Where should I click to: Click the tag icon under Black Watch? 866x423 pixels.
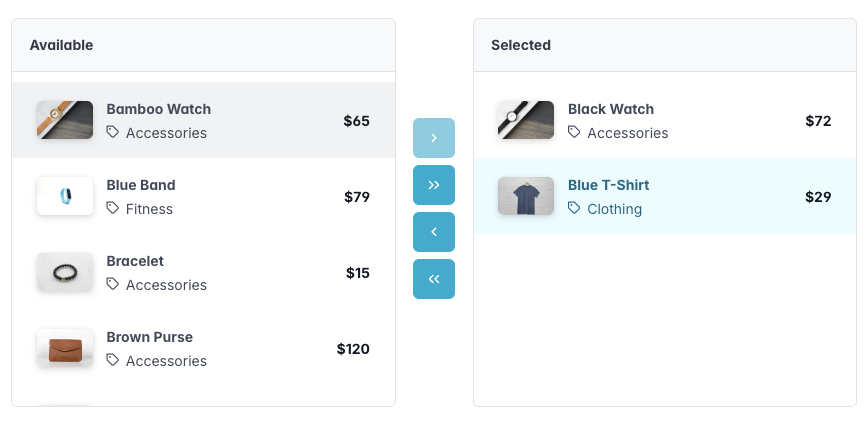(x=574, y=132)
